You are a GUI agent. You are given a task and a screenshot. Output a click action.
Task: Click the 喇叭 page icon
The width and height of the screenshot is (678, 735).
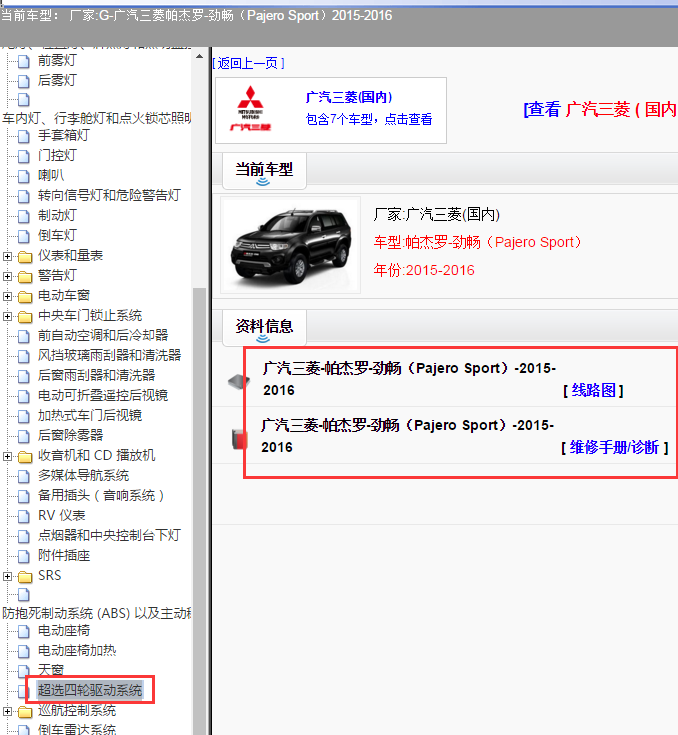(x=24, y=176)
